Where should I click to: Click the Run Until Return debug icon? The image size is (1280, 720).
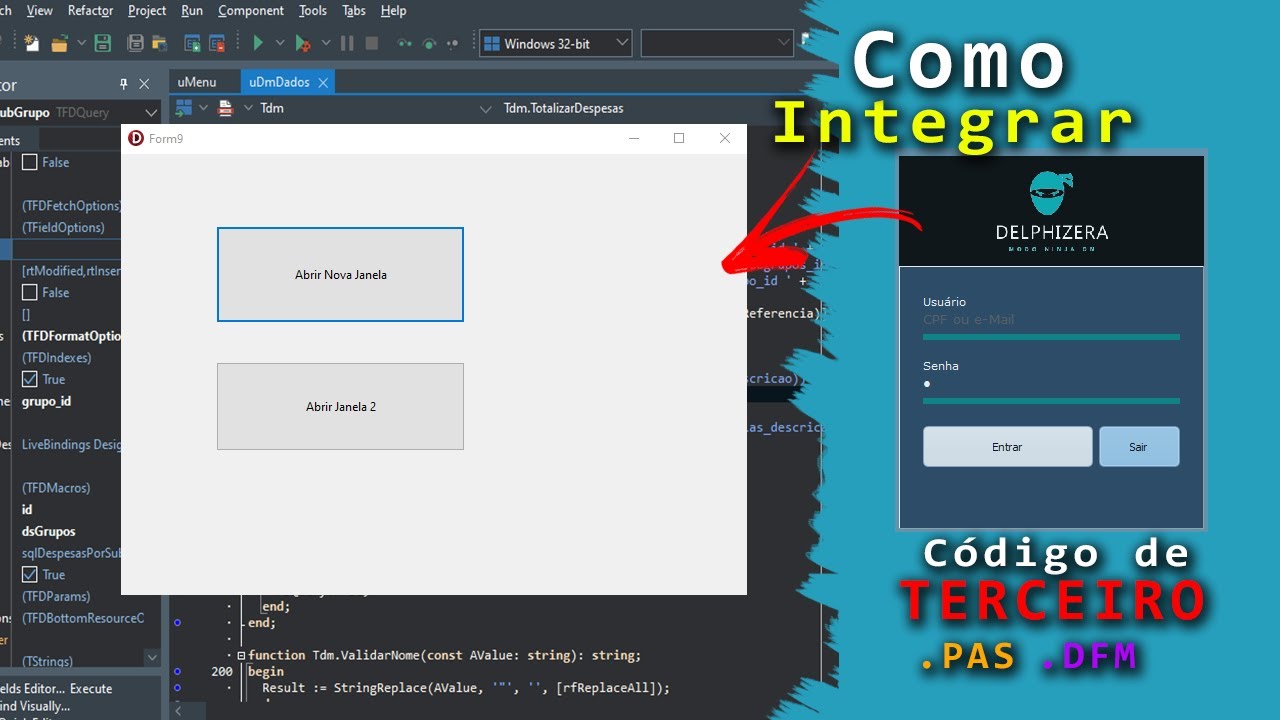tap(452, 43)
